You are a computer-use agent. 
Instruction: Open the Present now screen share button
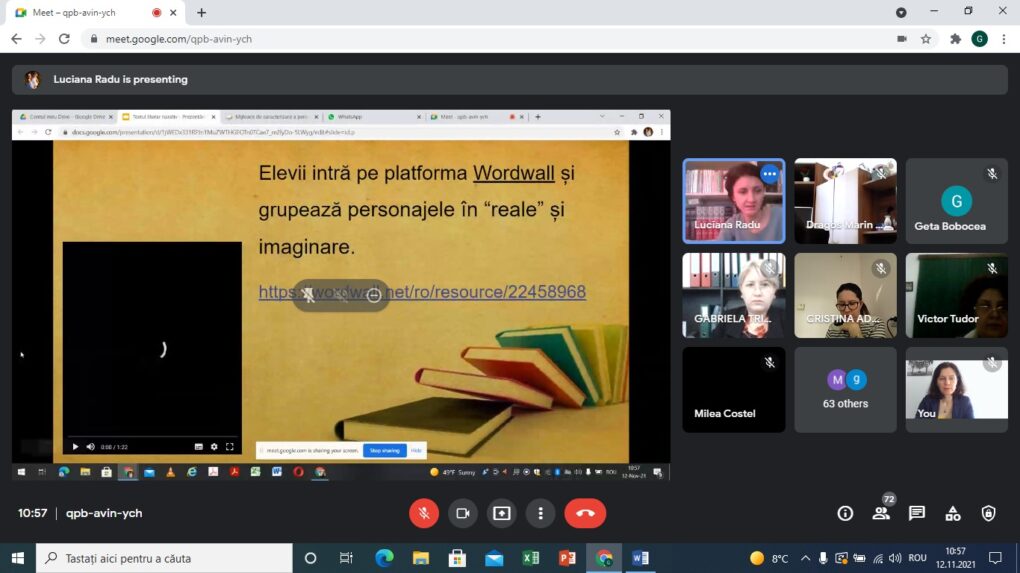tap(502, 513)
